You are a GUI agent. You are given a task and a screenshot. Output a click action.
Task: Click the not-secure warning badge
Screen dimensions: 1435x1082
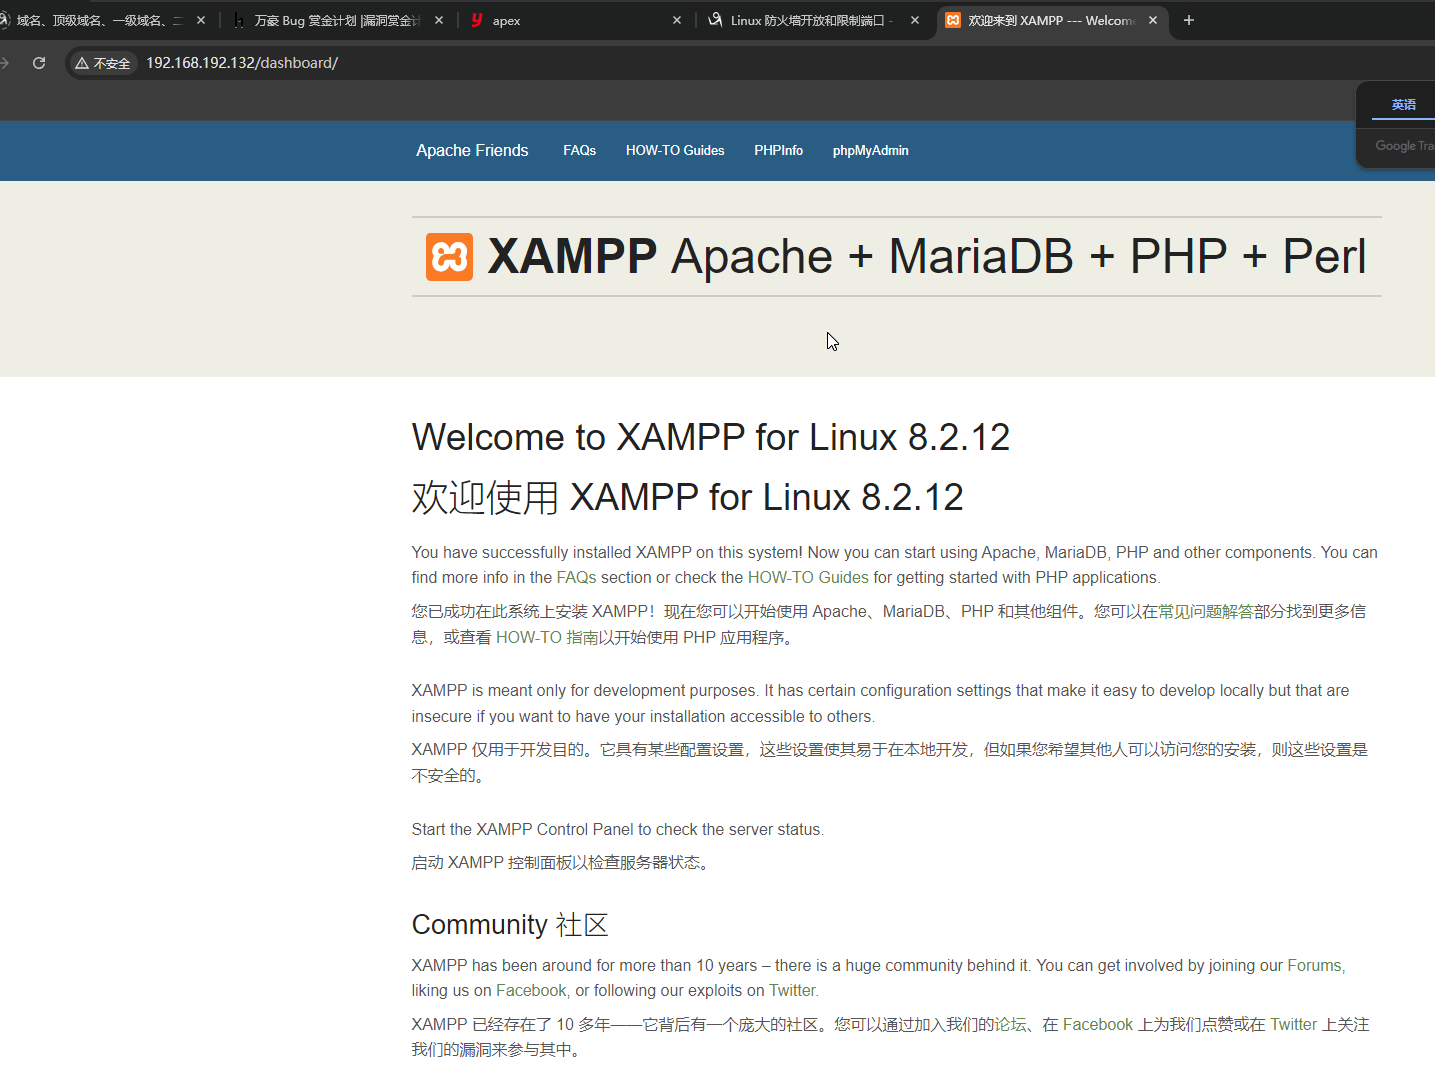[x=103, y=63]
